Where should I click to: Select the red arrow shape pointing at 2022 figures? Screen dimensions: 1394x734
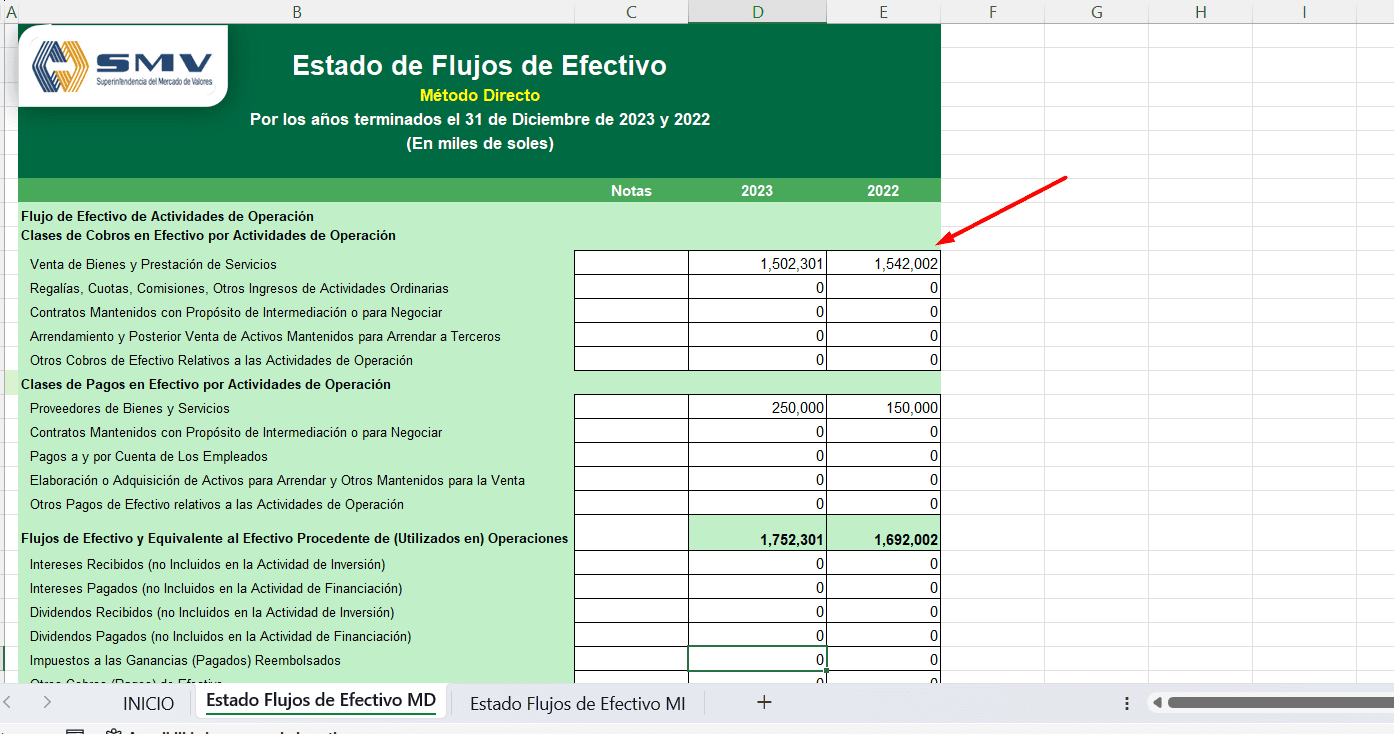click(x=1000, y=210)
